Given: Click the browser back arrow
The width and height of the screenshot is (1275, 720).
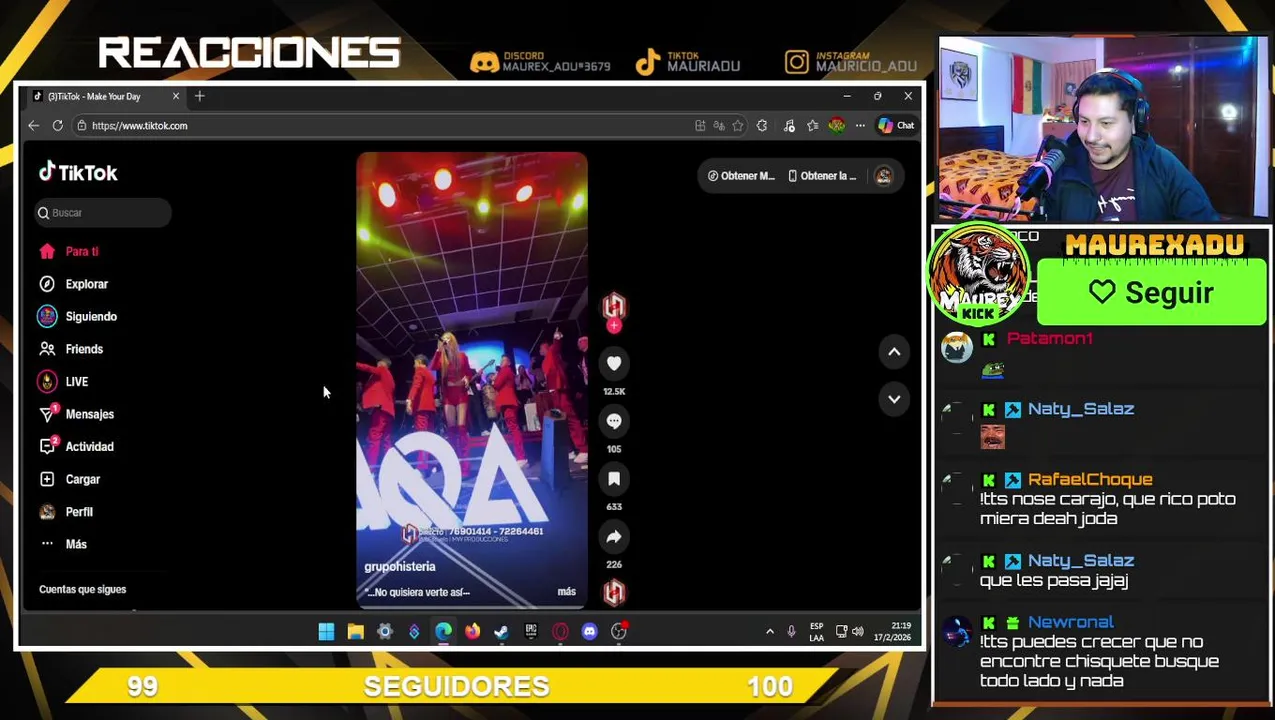Looking at the screenshot, I should tap(33, 126).
